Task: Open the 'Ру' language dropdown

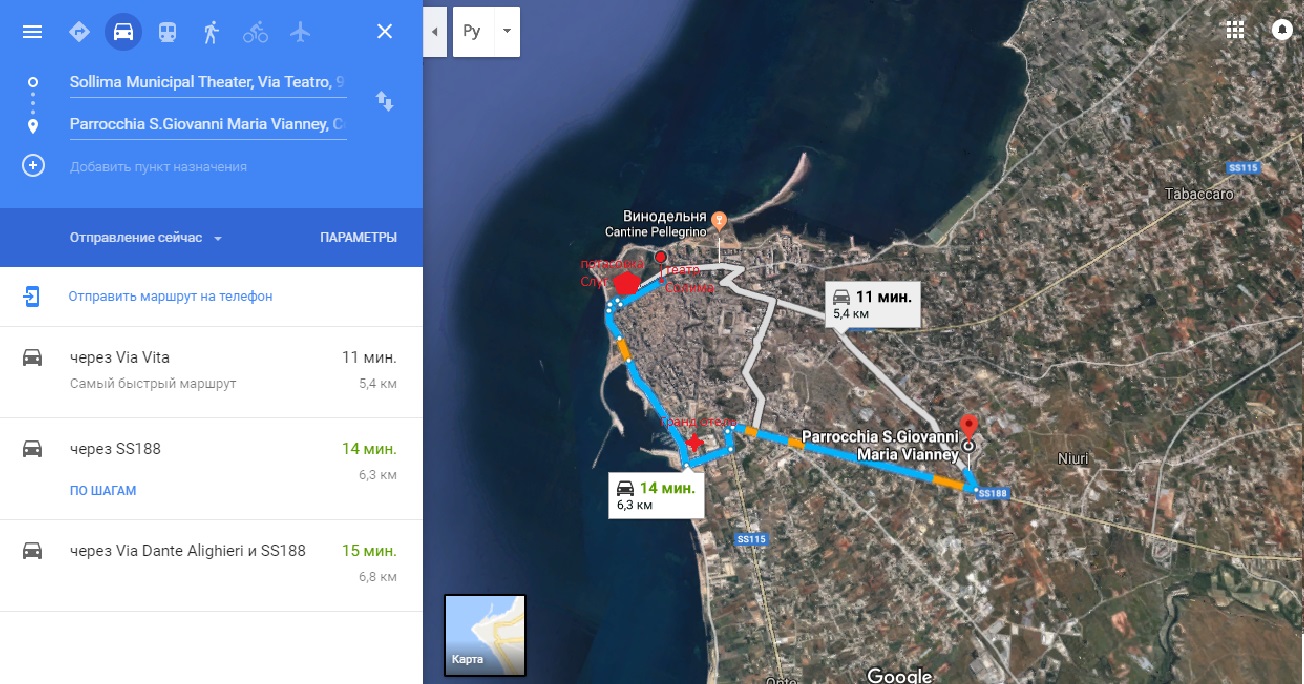Action: pos(486,31)
